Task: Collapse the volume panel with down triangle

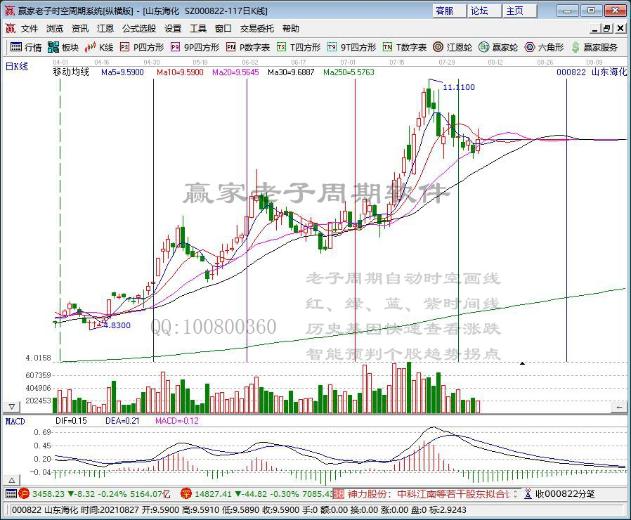Action: point(12,407)
